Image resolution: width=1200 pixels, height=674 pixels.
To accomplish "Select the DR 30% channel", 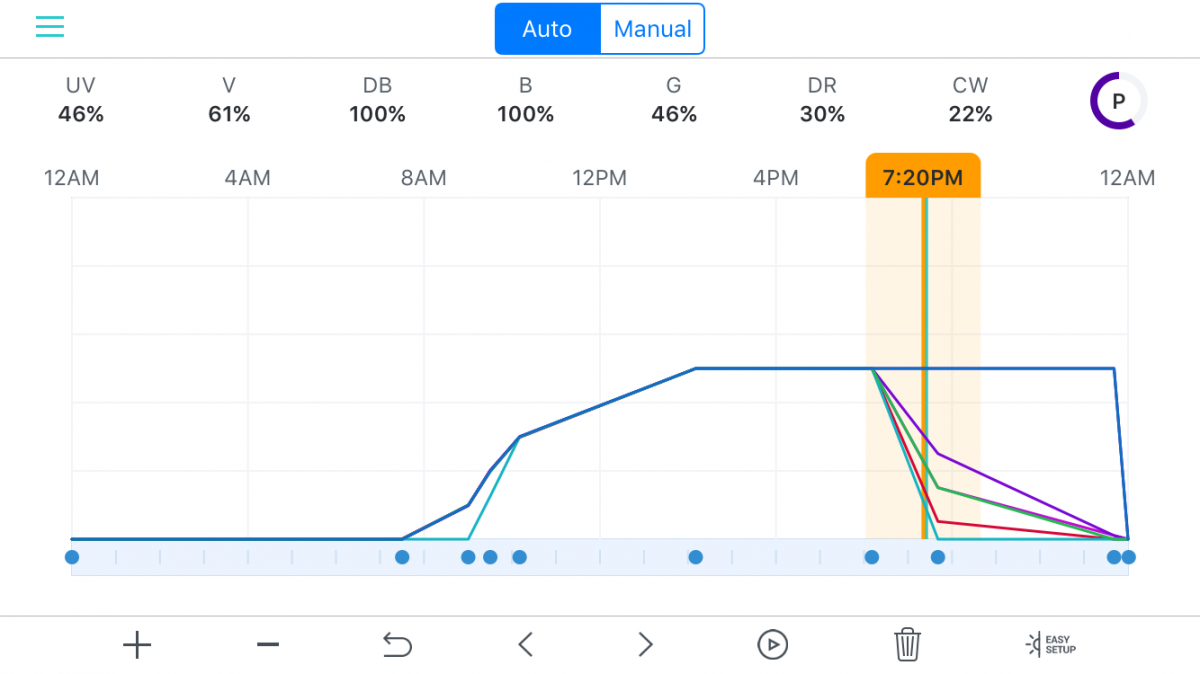I will click(x=822, y=100).
